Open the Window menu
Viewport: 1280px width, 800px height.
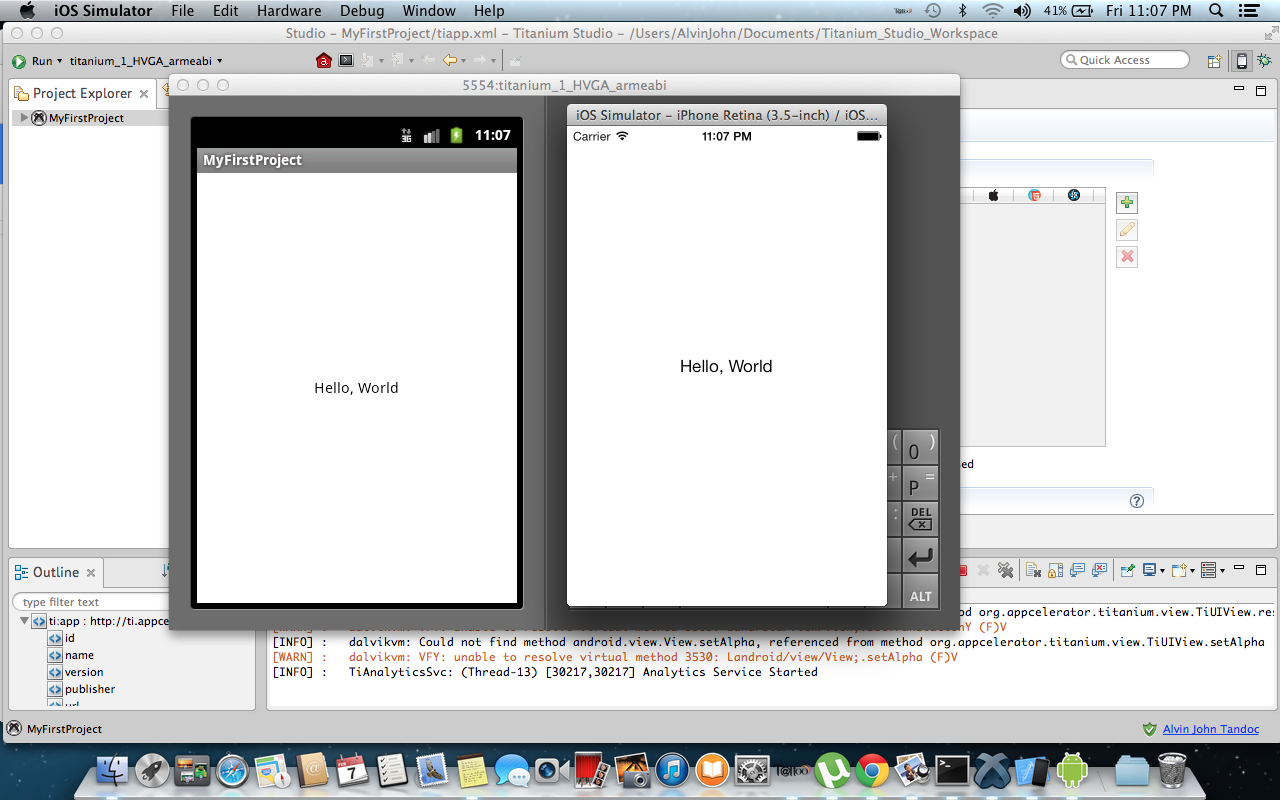tap(430, 11)
